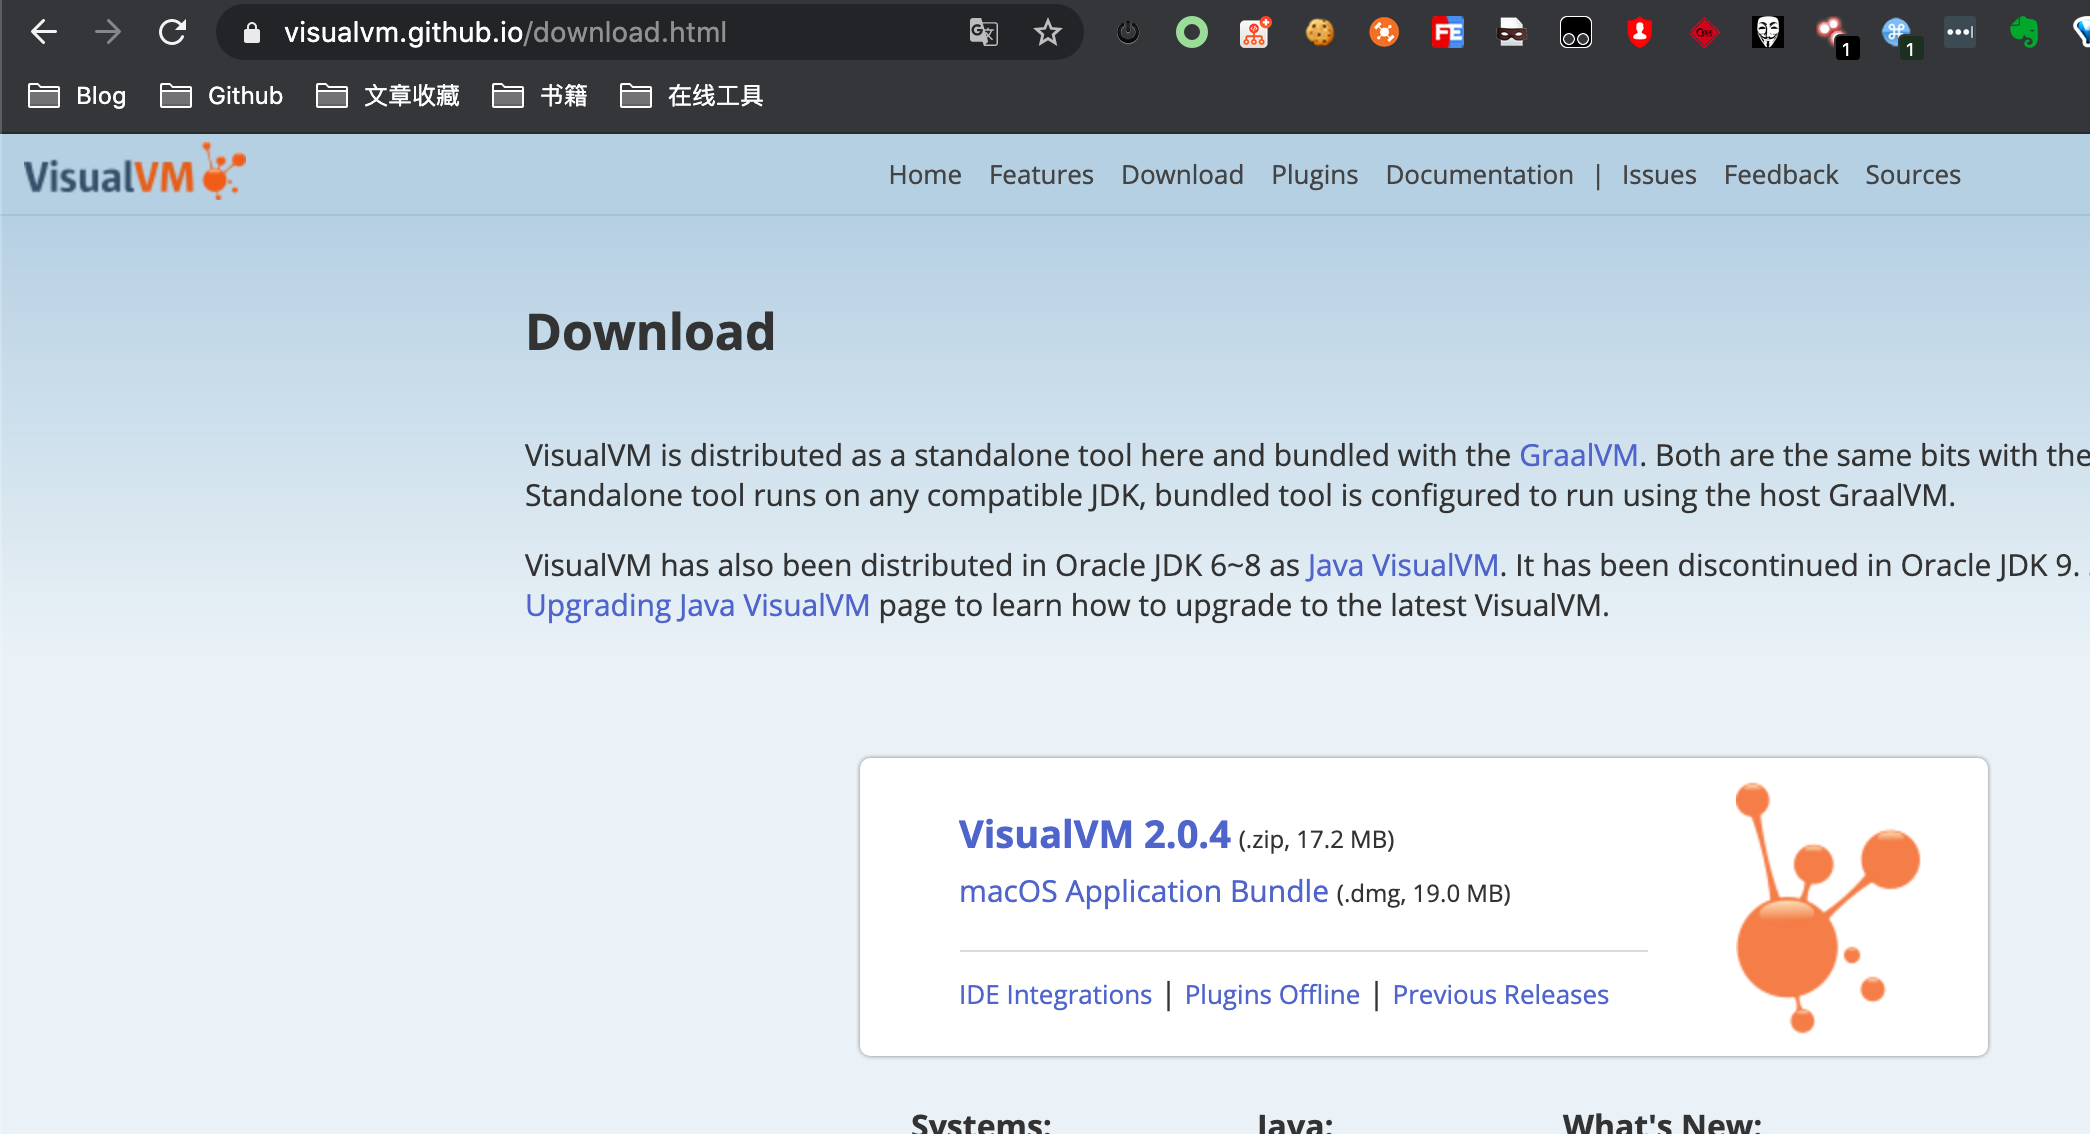
Task: Click the red diamond extension icon
Action: (1704, 33)
